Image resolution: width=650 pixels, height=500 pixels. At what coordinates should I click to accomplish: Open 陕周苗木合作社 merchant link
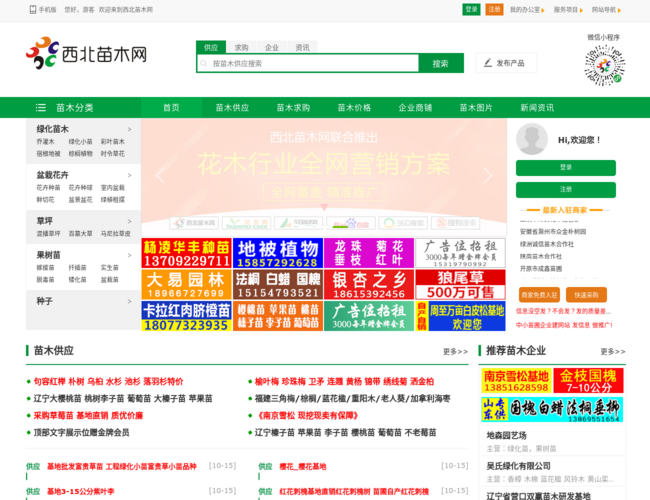click(541, 256)
